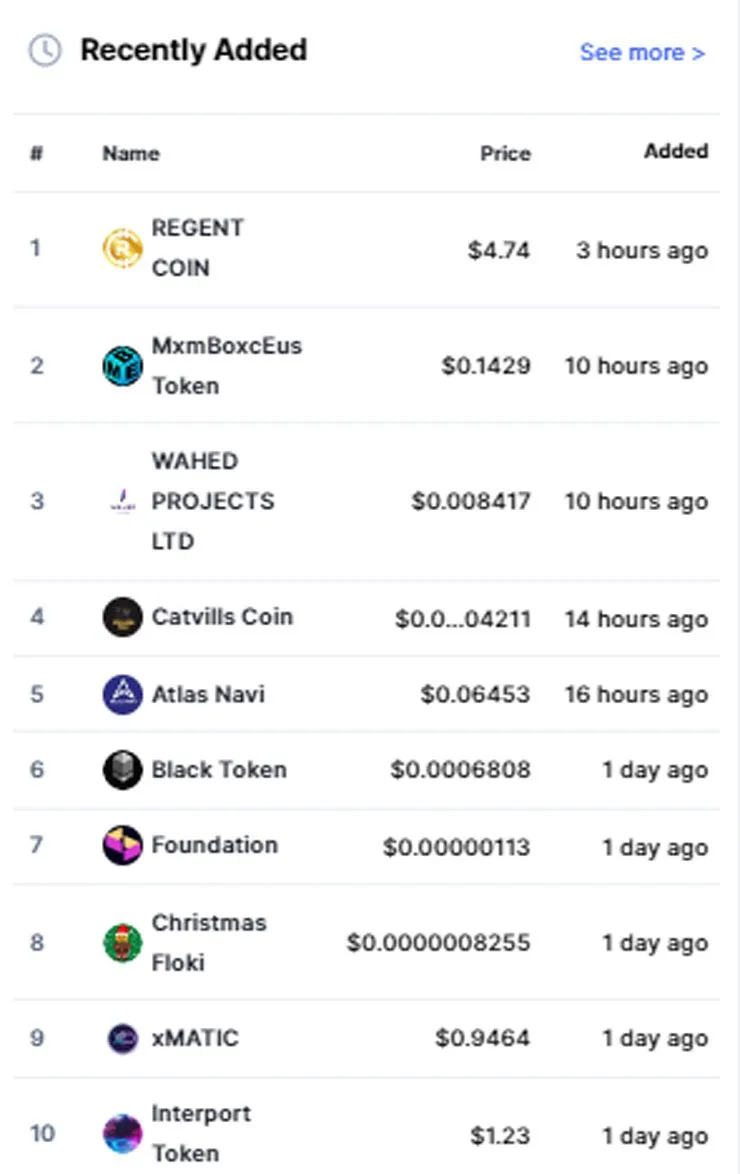Click the Atlas Navi blue icon
This screenshot has height=1174, width=740.
tap(122, 694)
